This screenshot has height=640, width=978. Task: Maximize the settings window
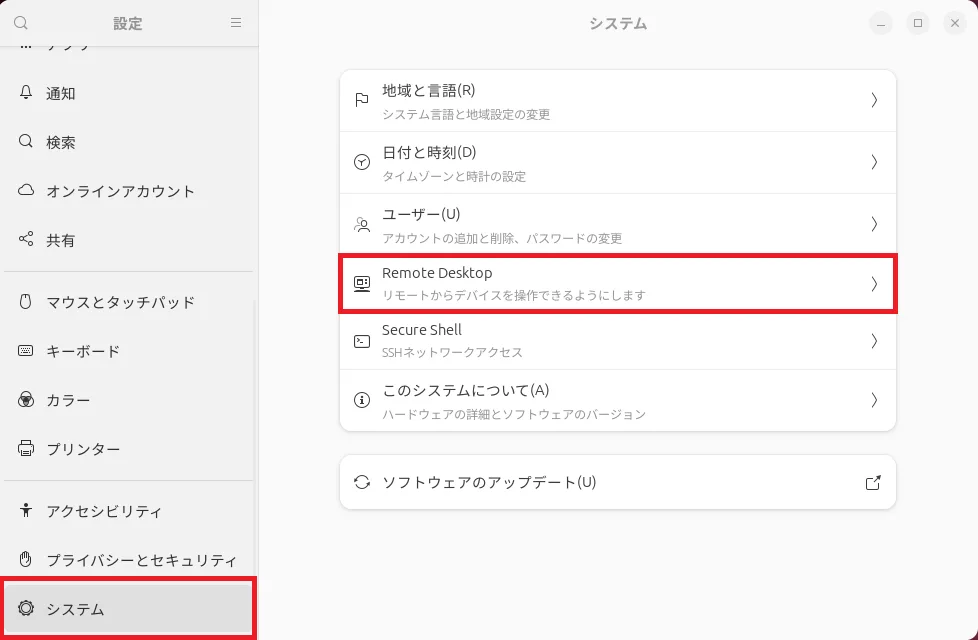tap(917, 23)
